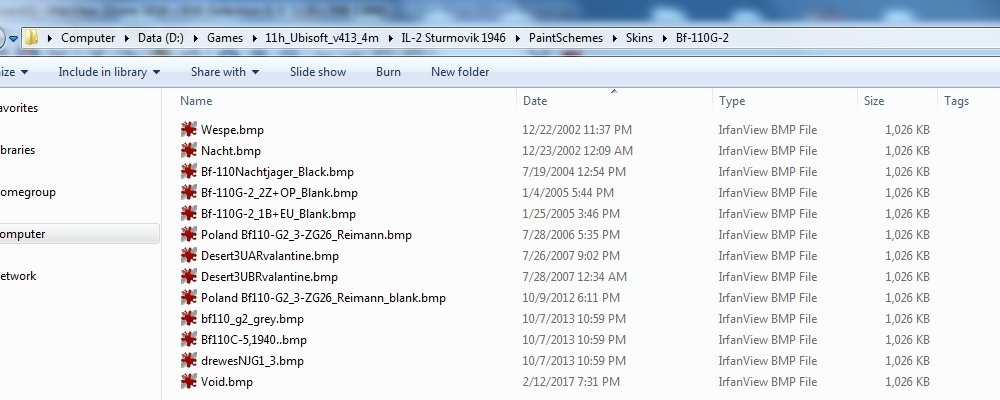The height and width of the screenshot is (400, 1000).
Task: Click the Desert3UARvalantine.bmp file icon
Action: (x=189, y=256)
